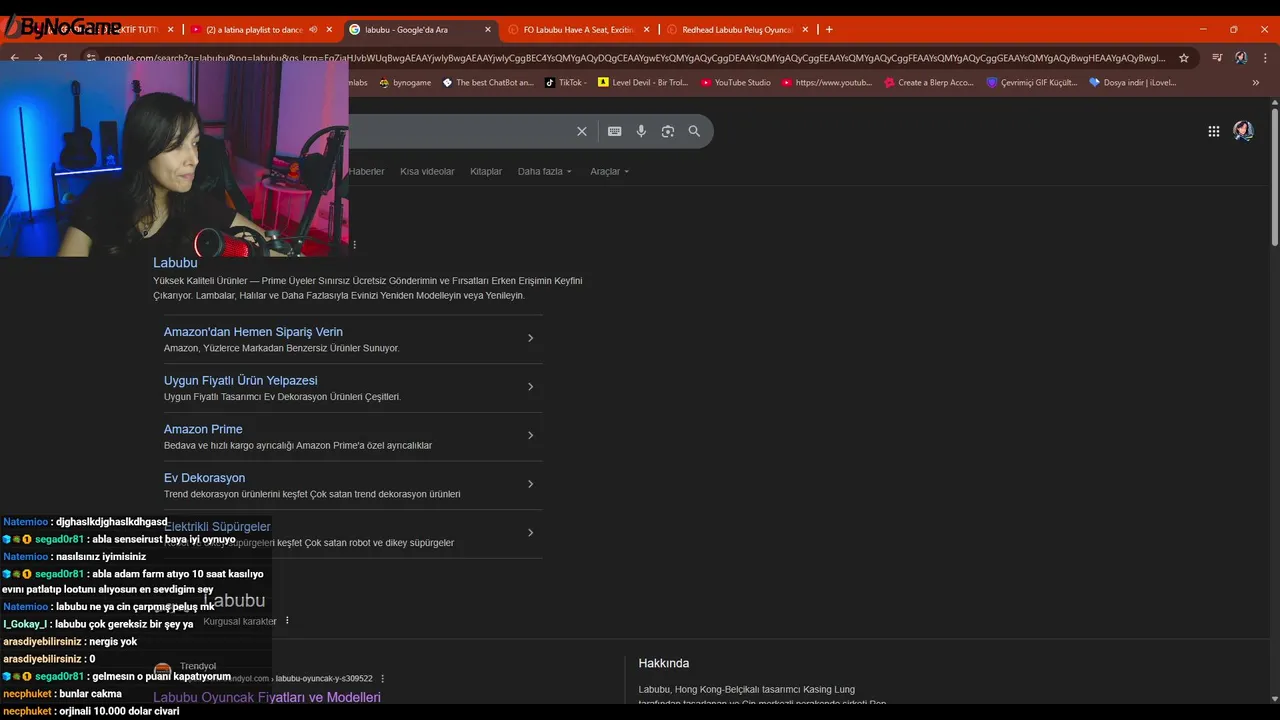Open the Google account avatar menu
The height and width of the screenshot is (720, 1280).
point(1243,131)
